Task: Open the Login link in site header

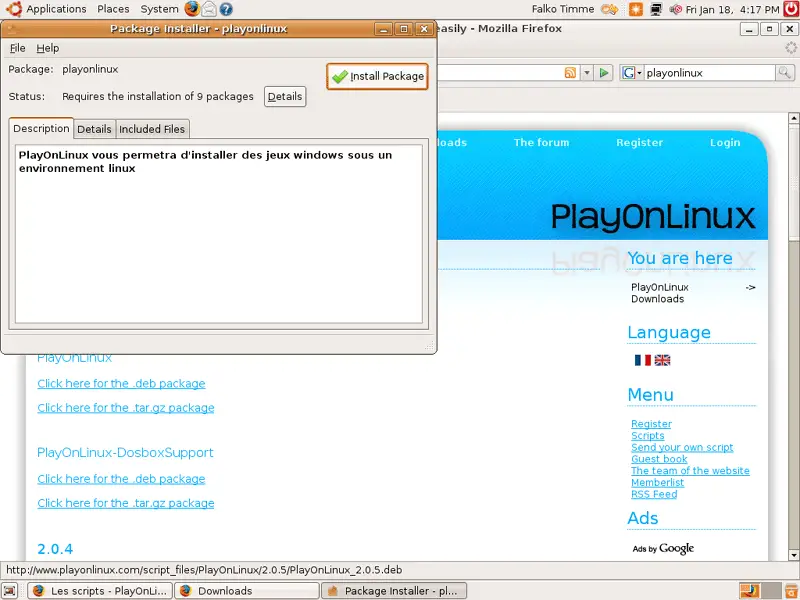Action: pyautogui.click(x=725, y=142)
